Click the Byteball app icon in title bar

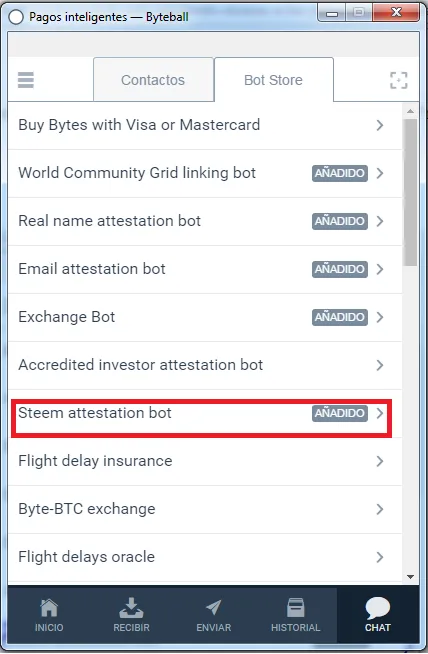click(x=16, y=17)
